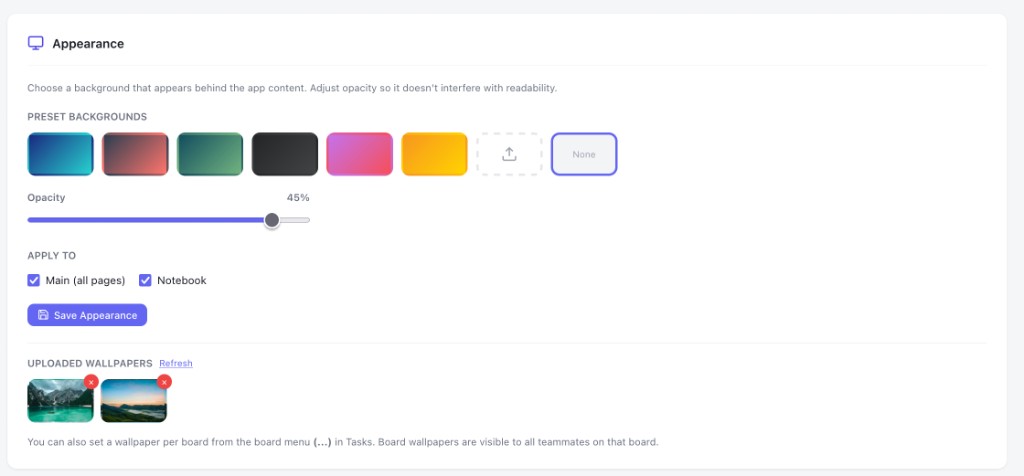This screenshot has height=476, width=1024.
Task: Select the blue-to-teal gradient background
Action: (61, 154)
